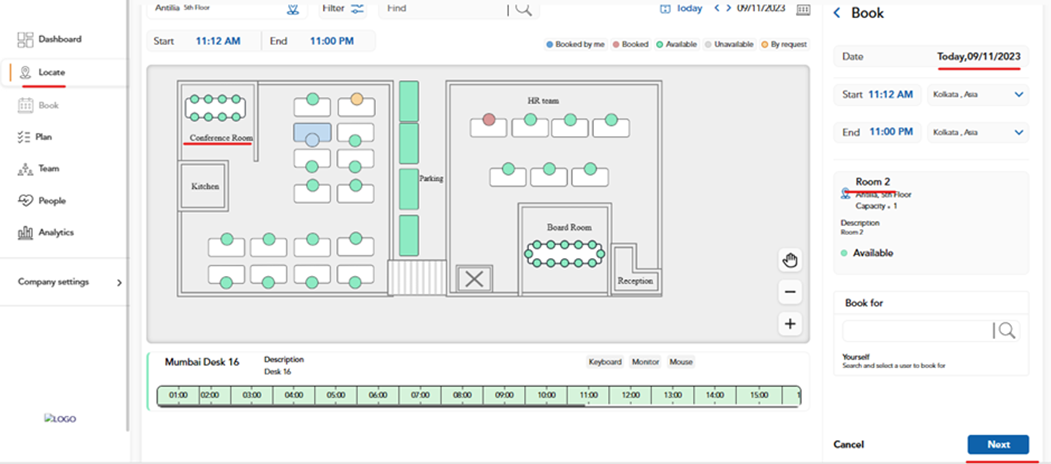Viewport: 1051px width, 464px height.
Task: Open the date picker calendar icon
Action: click(803, 9)
